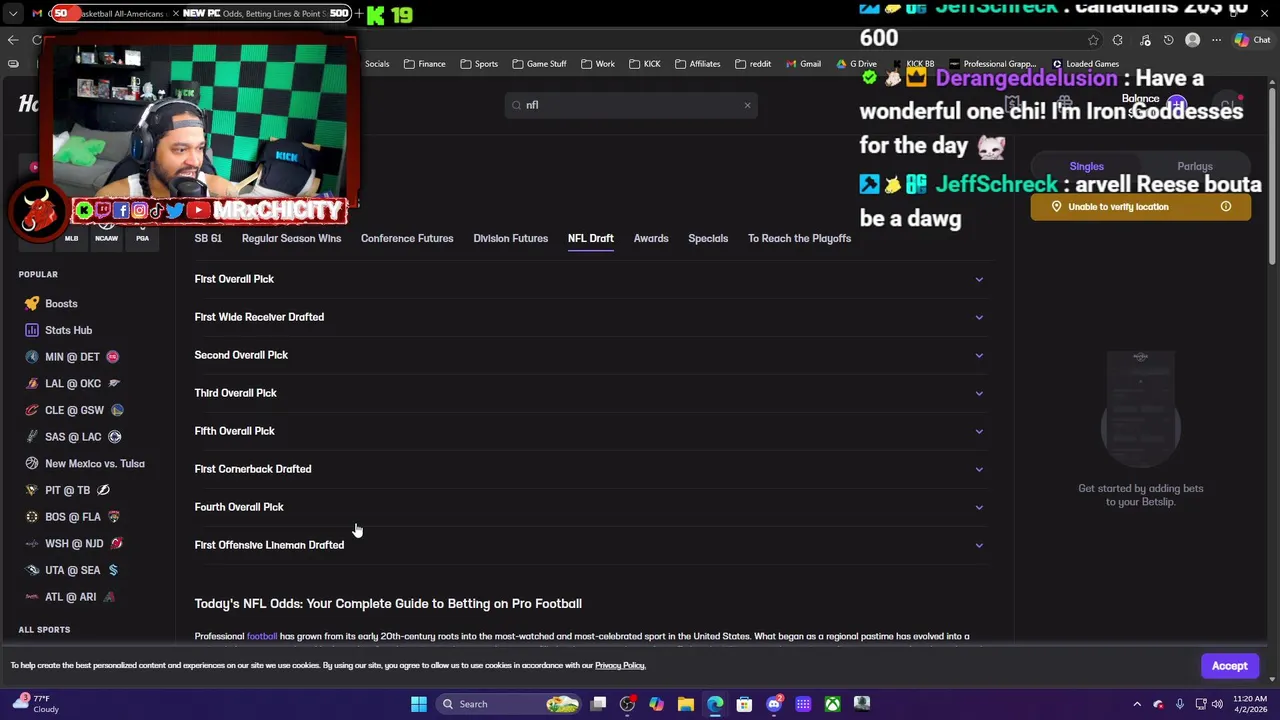The width and height of the screenshot is (1280, 720).
Task: Open the Gmail bookmark
Action: coord(803,64)
